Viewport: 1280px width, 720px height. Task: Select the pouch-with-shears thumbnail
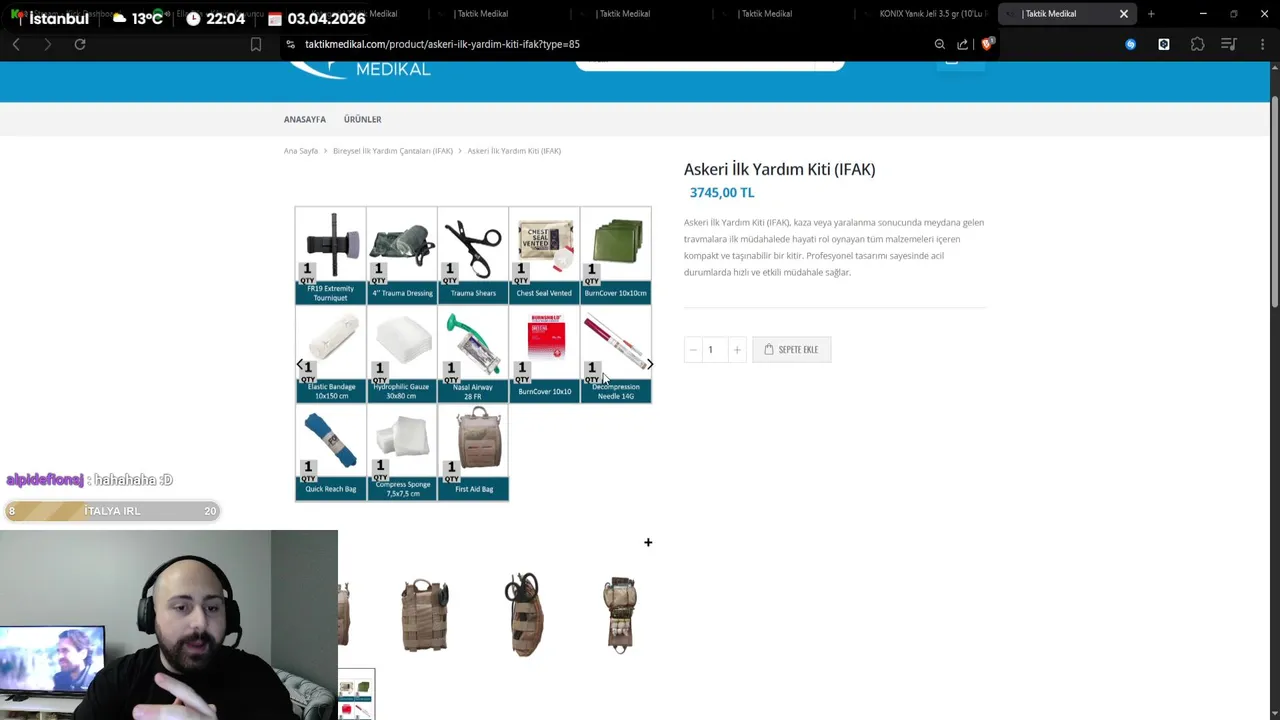coord(525,614)
